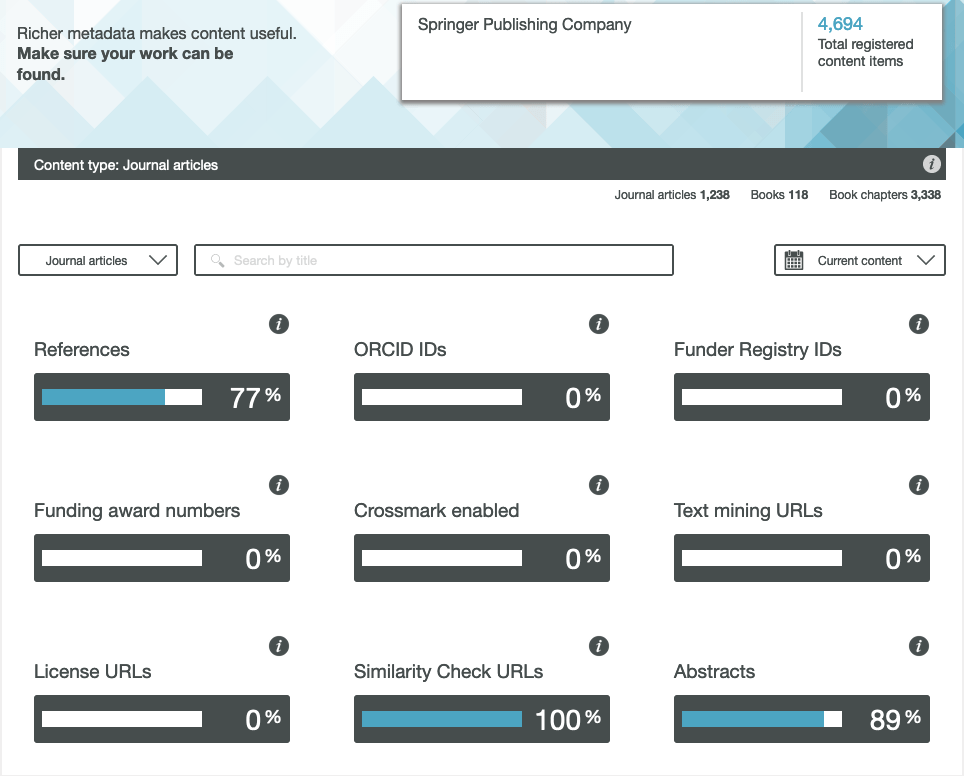Open the Current content period dropdown

(x=859, y=260)
